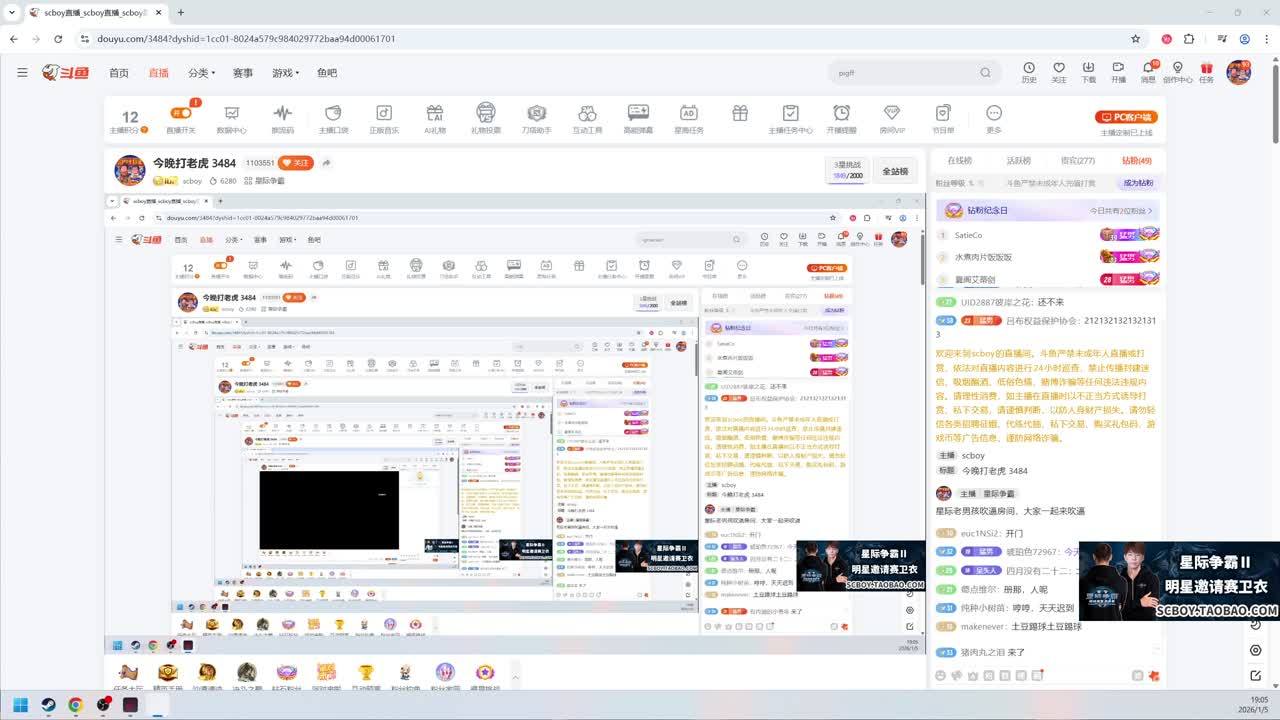Open the 历史 watch history icon
This screenshot has height=720, width=1280.
tap(1029, 72)
